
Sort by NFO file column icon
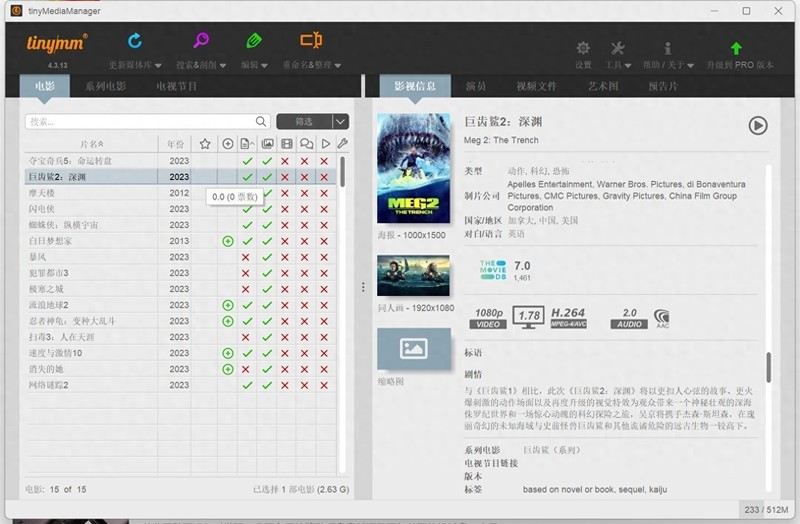[247, 144]
